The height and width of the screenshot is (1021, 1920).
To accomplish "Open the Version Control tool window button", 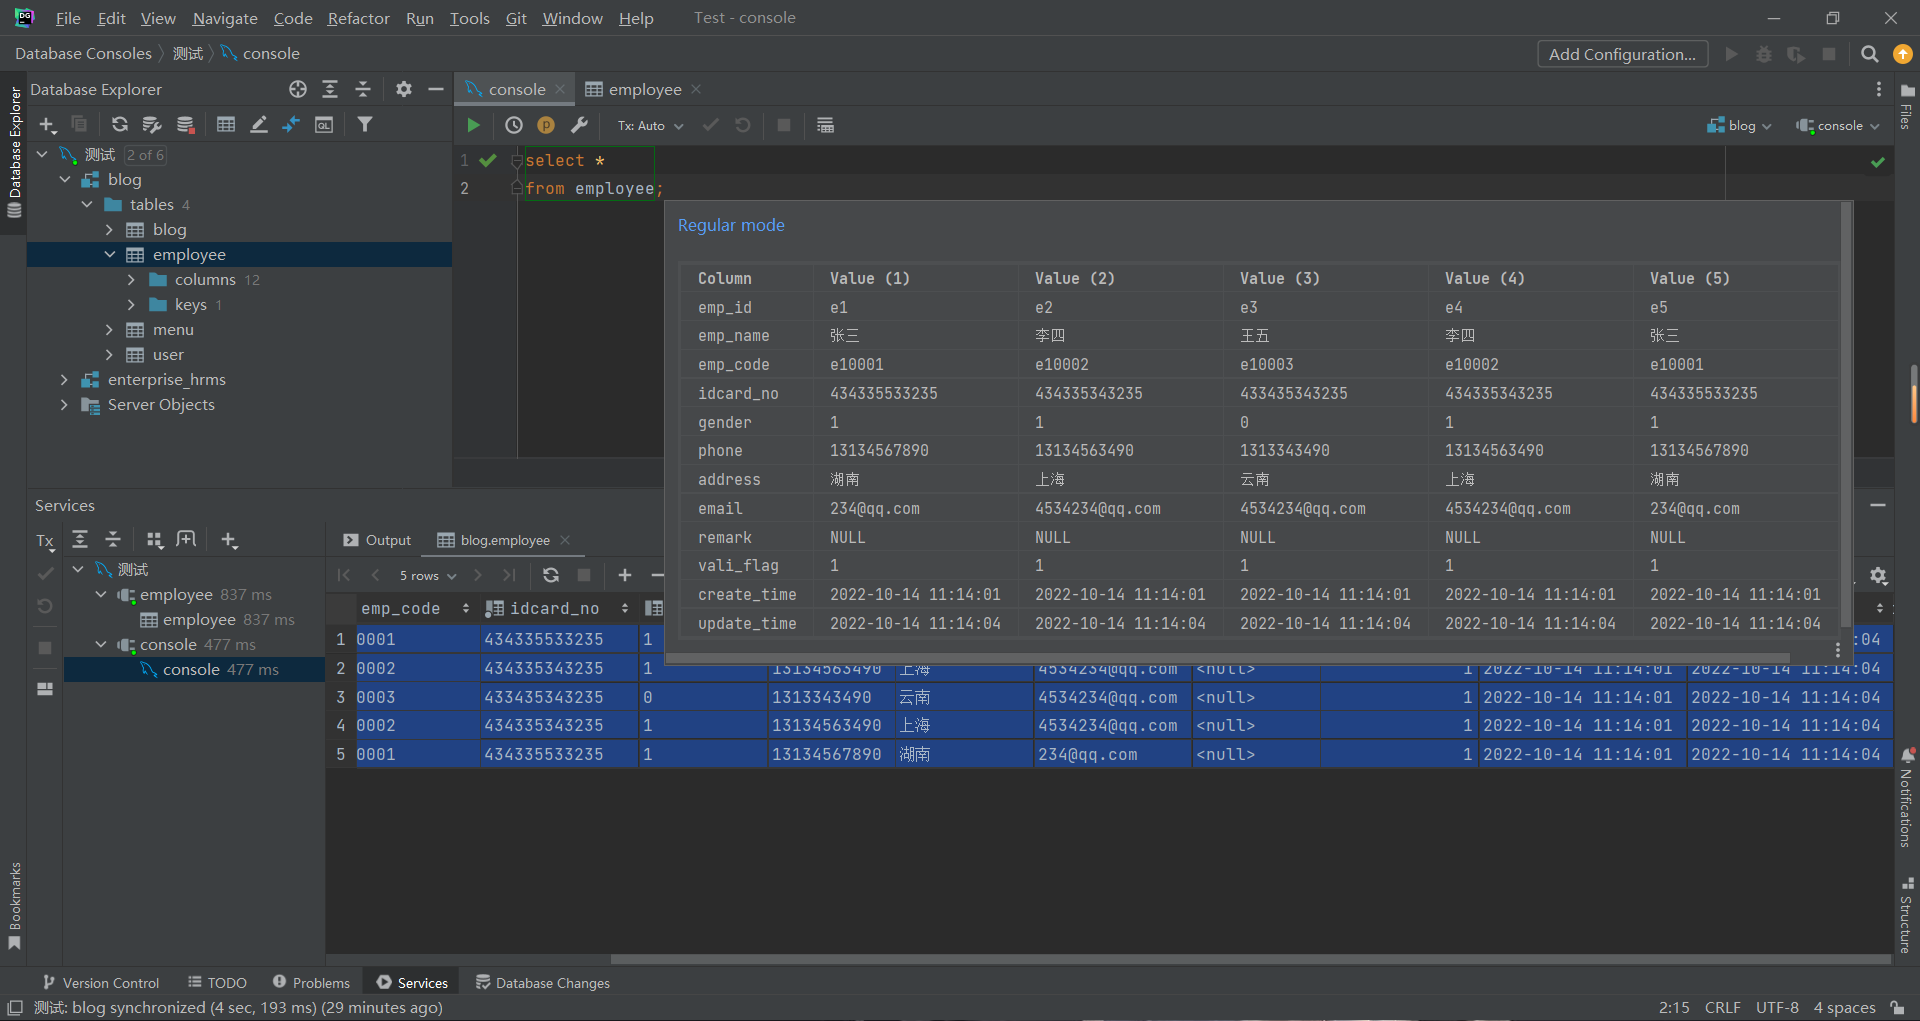I will click(100, 983).
